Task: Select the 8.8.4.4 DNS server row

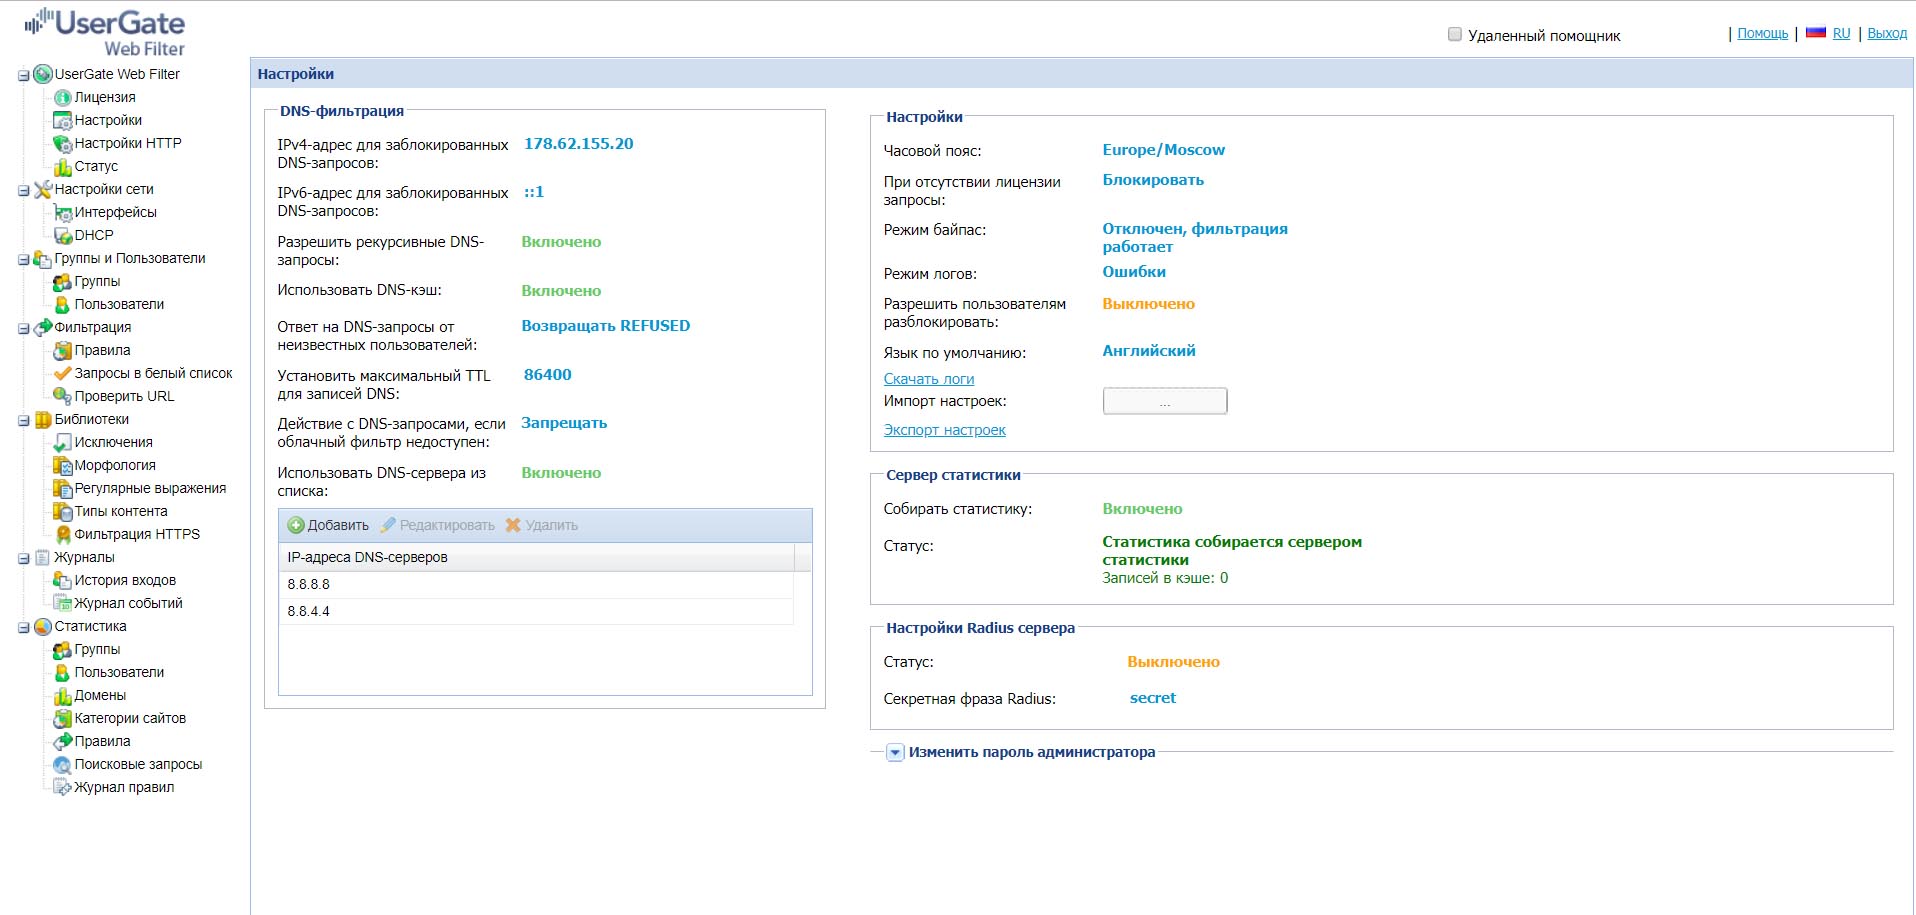Action: click(x=536, y=611)
